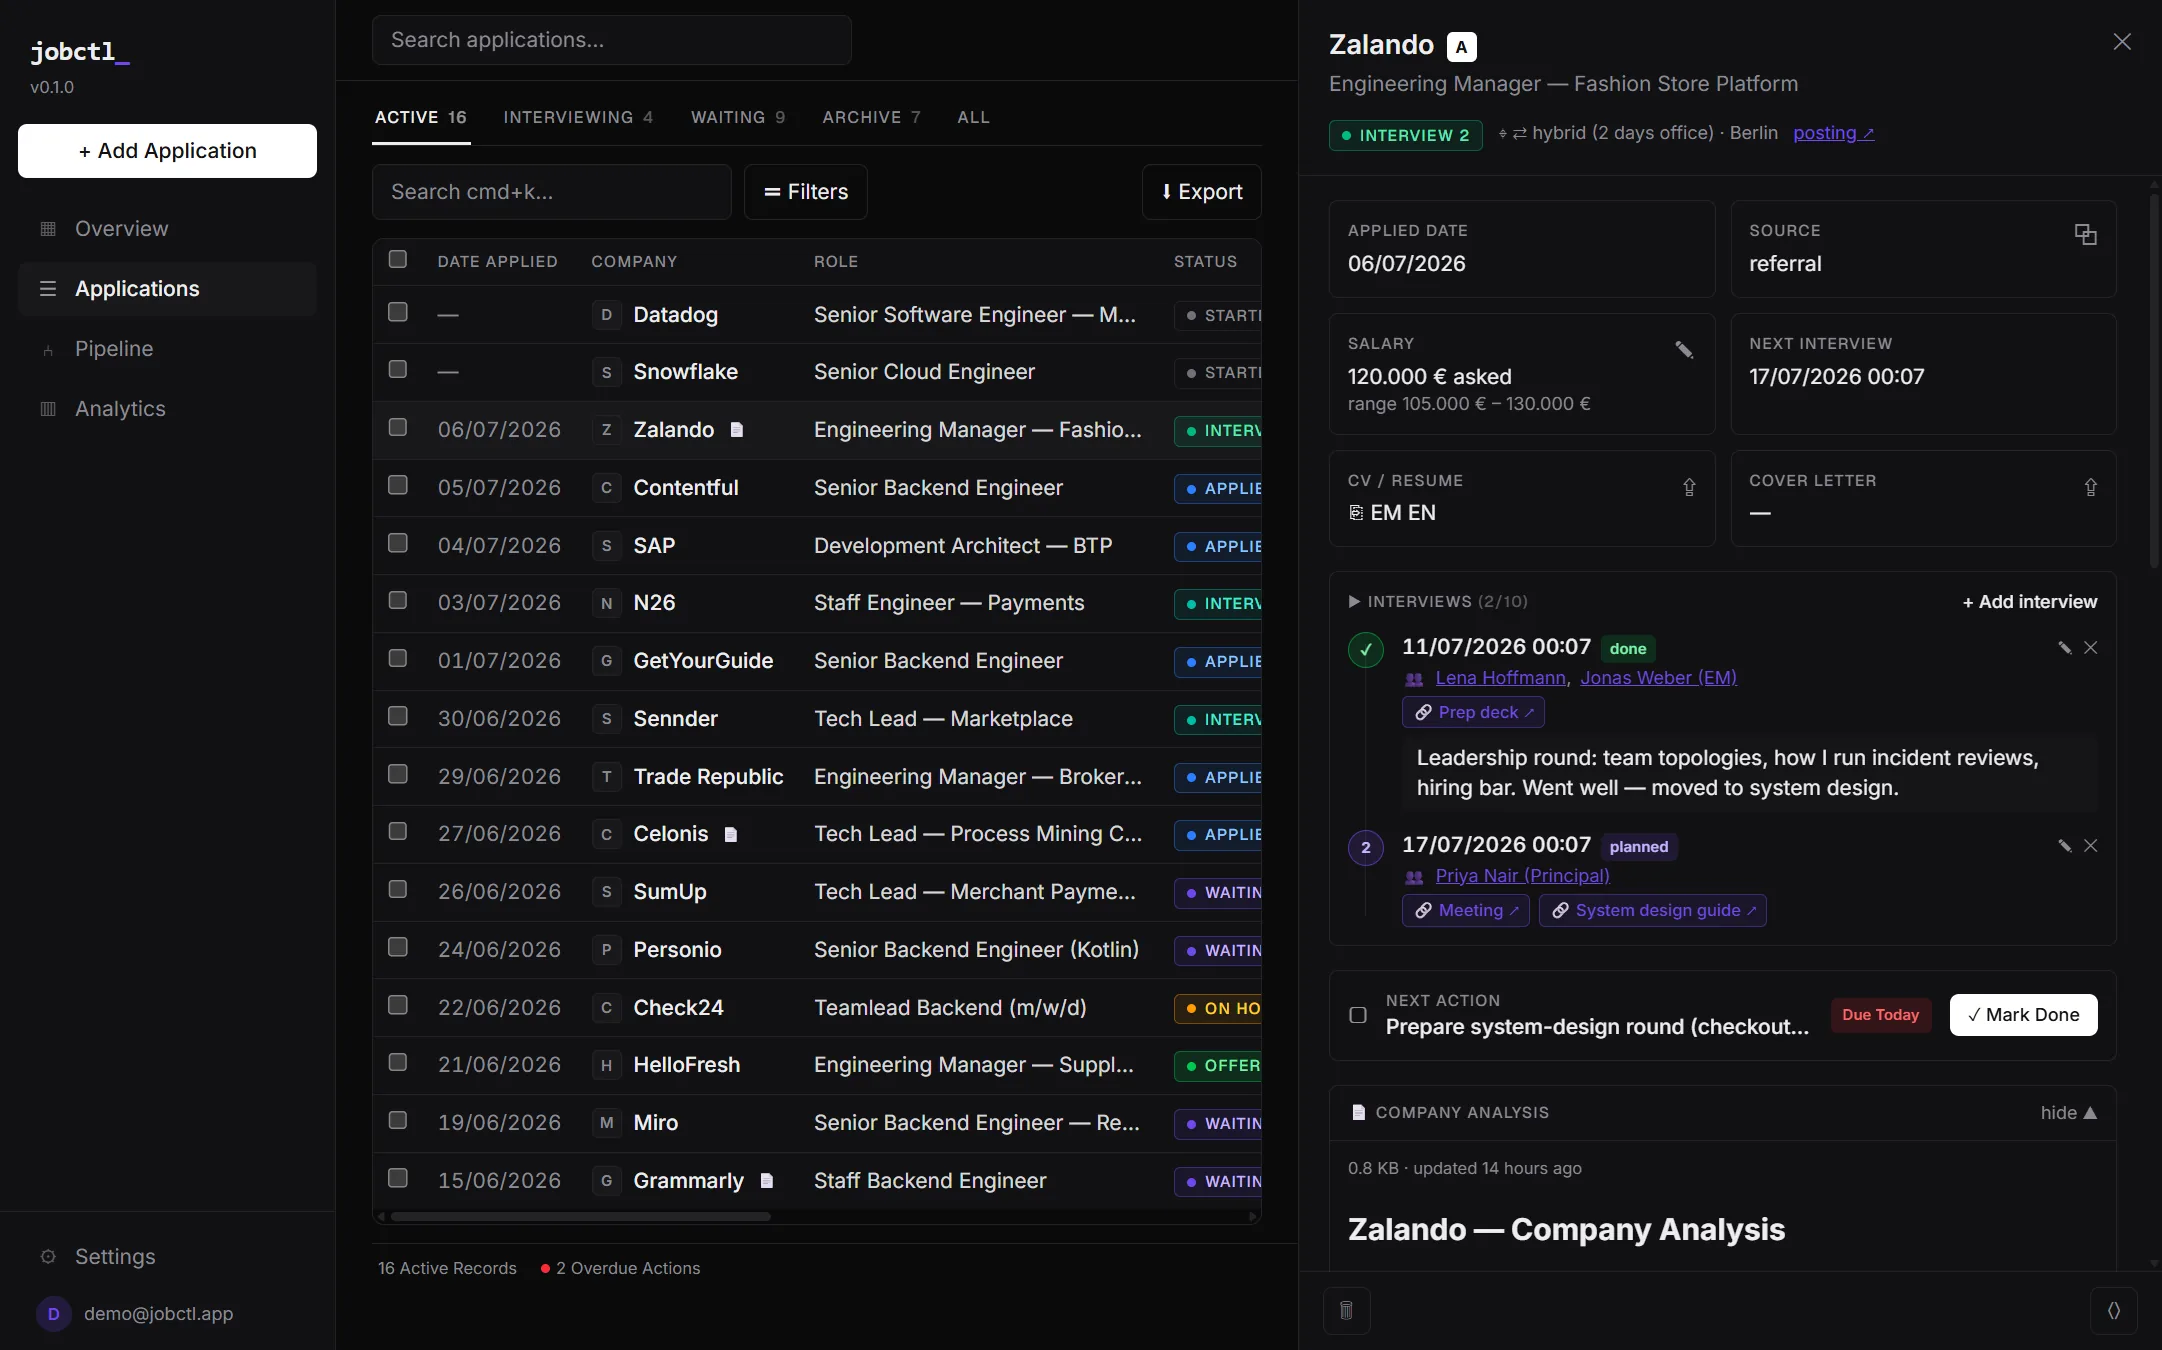Image resolution: width=2162 pixels, height=1350 pixels.
Task: Close the Zalando detail panel
Action: pyautogui.click(x=2121, y=41)
